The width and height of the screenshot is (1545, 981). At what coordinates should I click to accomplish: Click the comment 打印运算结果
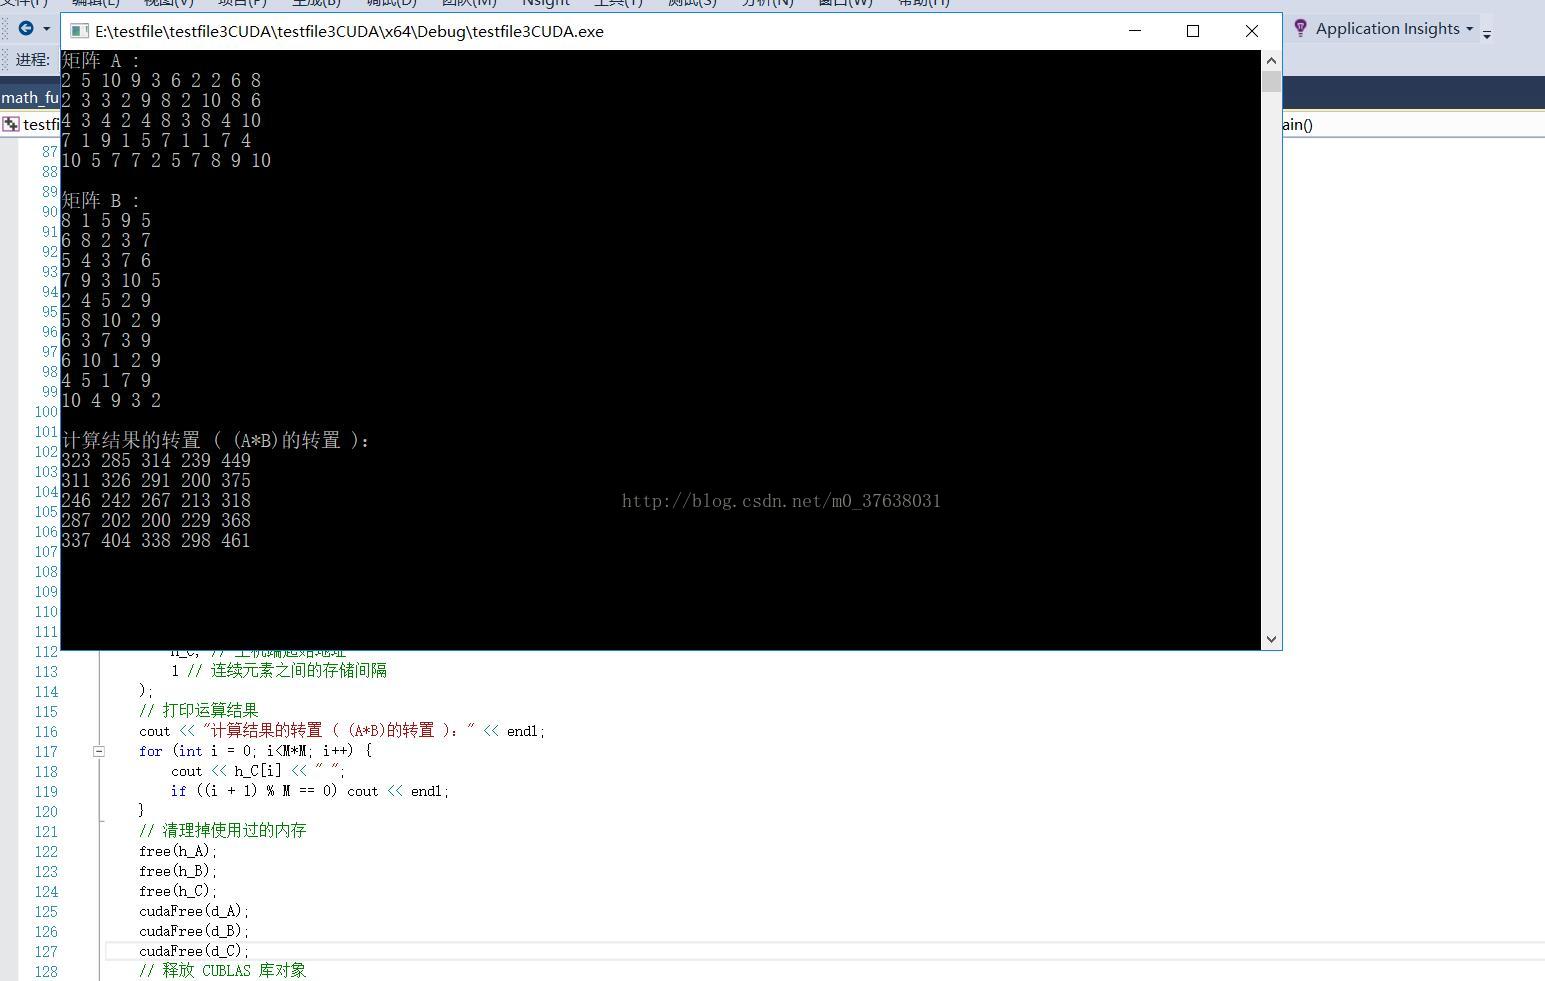(198, 711)
